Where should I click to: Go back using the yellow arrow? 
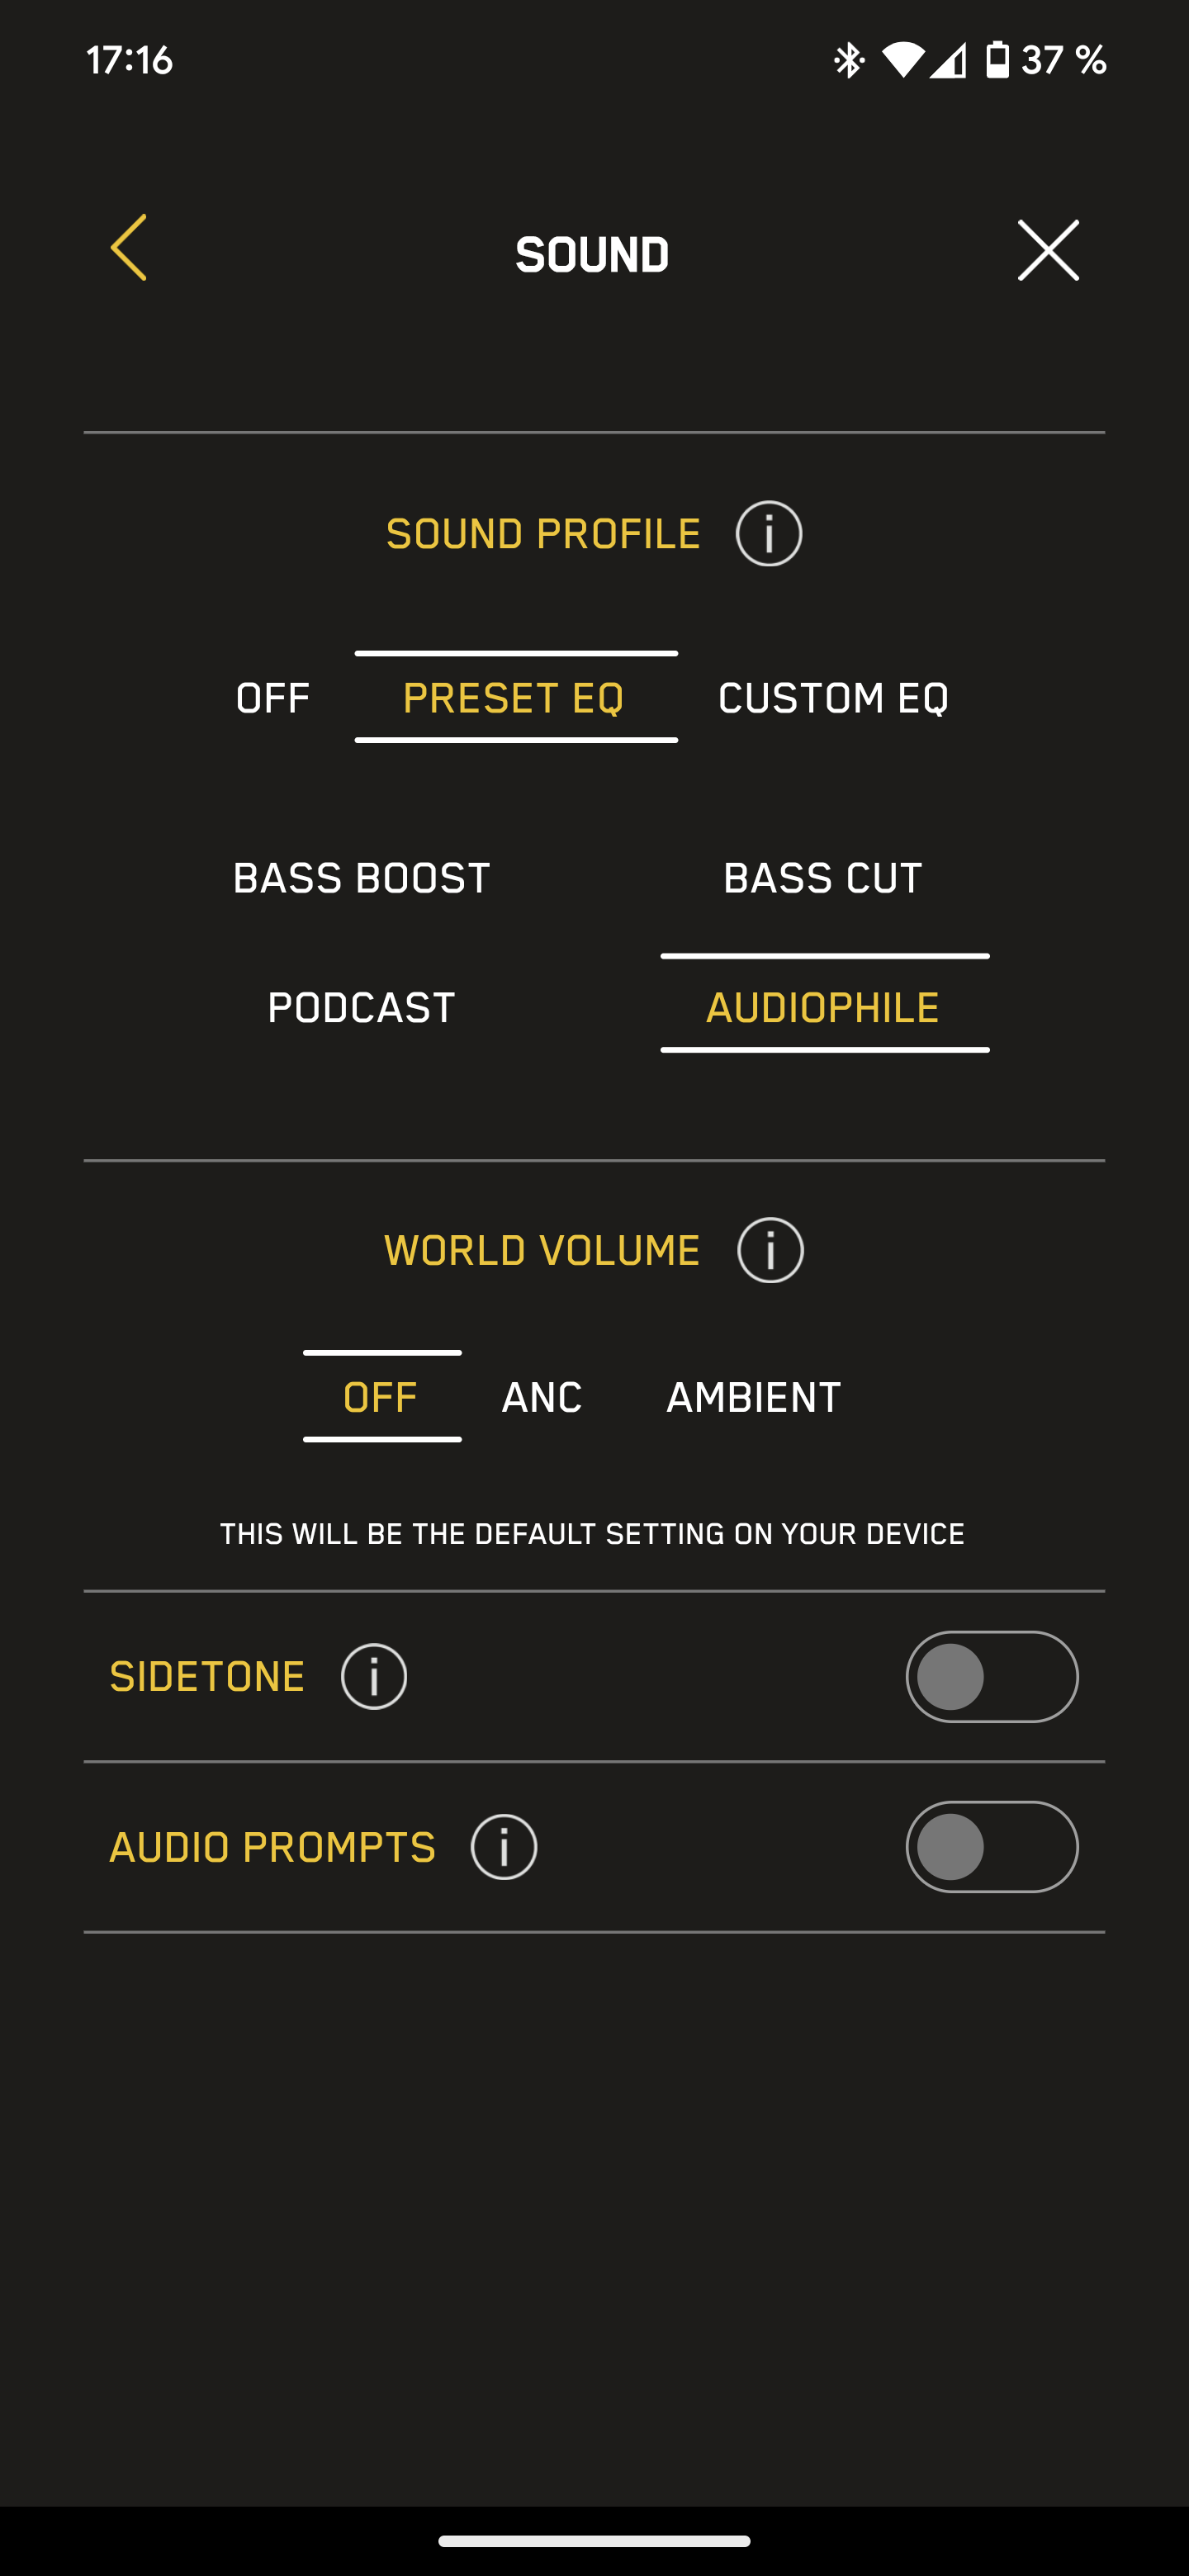pos(128,248)
